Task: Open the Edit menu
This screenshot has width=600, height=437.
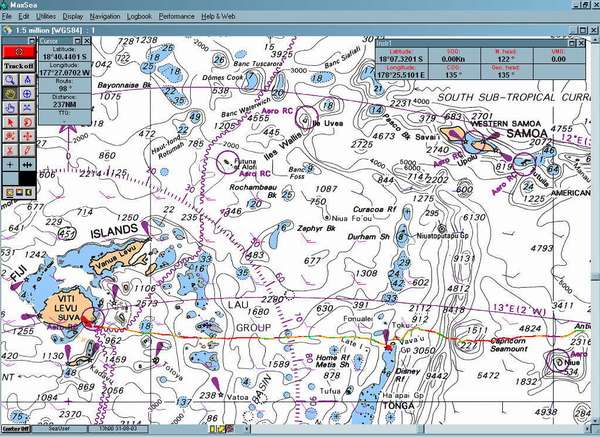Action: pos(24,16)
